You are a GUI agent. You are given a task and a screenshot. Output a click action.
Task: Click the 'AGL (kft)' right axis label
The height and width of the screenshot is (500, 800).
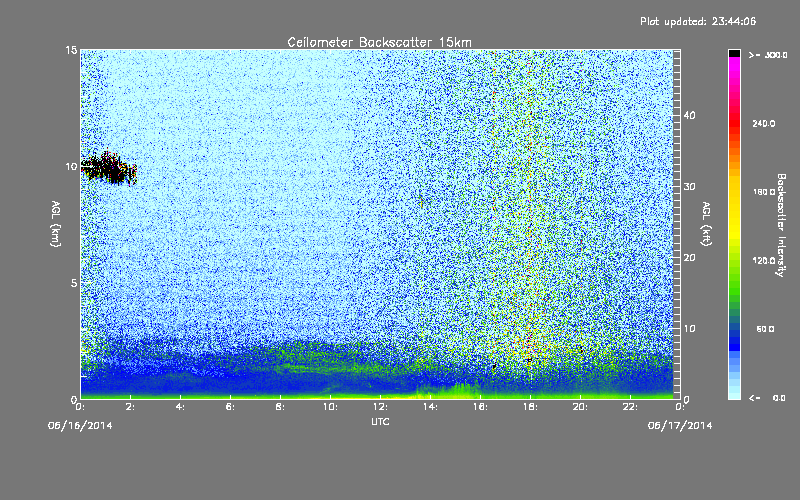coord(706,224)
